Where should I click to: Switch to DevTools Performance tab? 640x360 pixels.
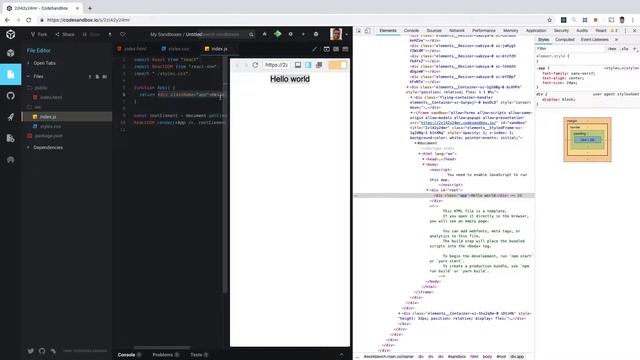point(484,31)
